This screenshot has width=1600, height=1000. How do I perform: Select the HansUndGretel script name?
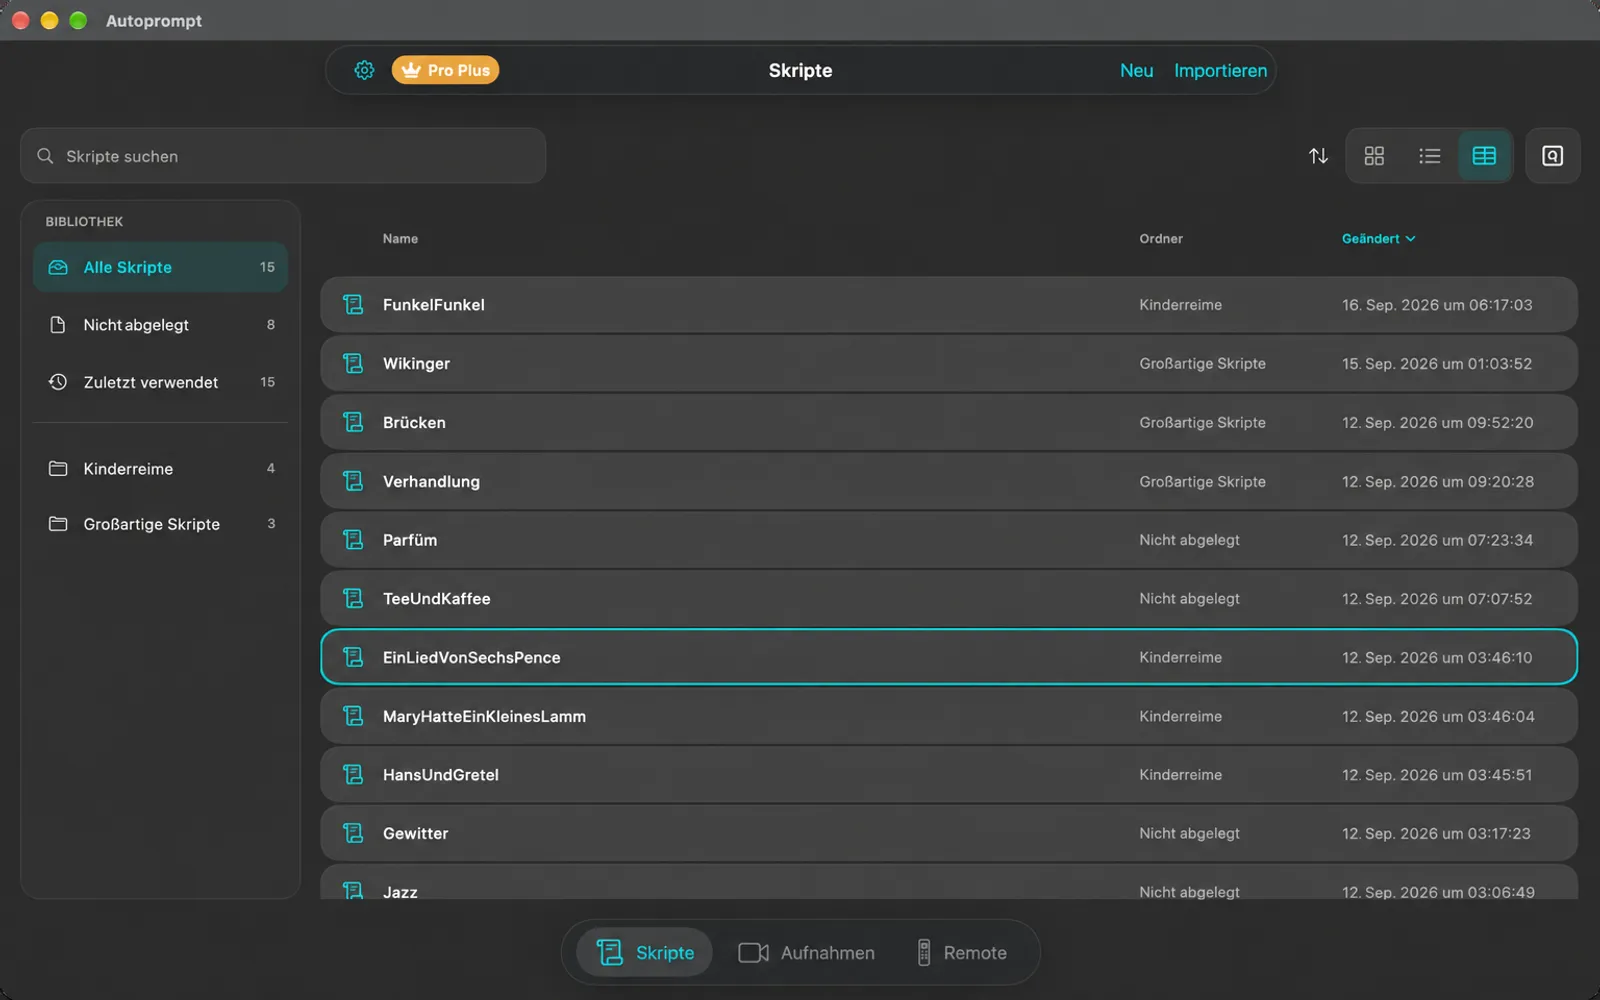coord(440,775)
